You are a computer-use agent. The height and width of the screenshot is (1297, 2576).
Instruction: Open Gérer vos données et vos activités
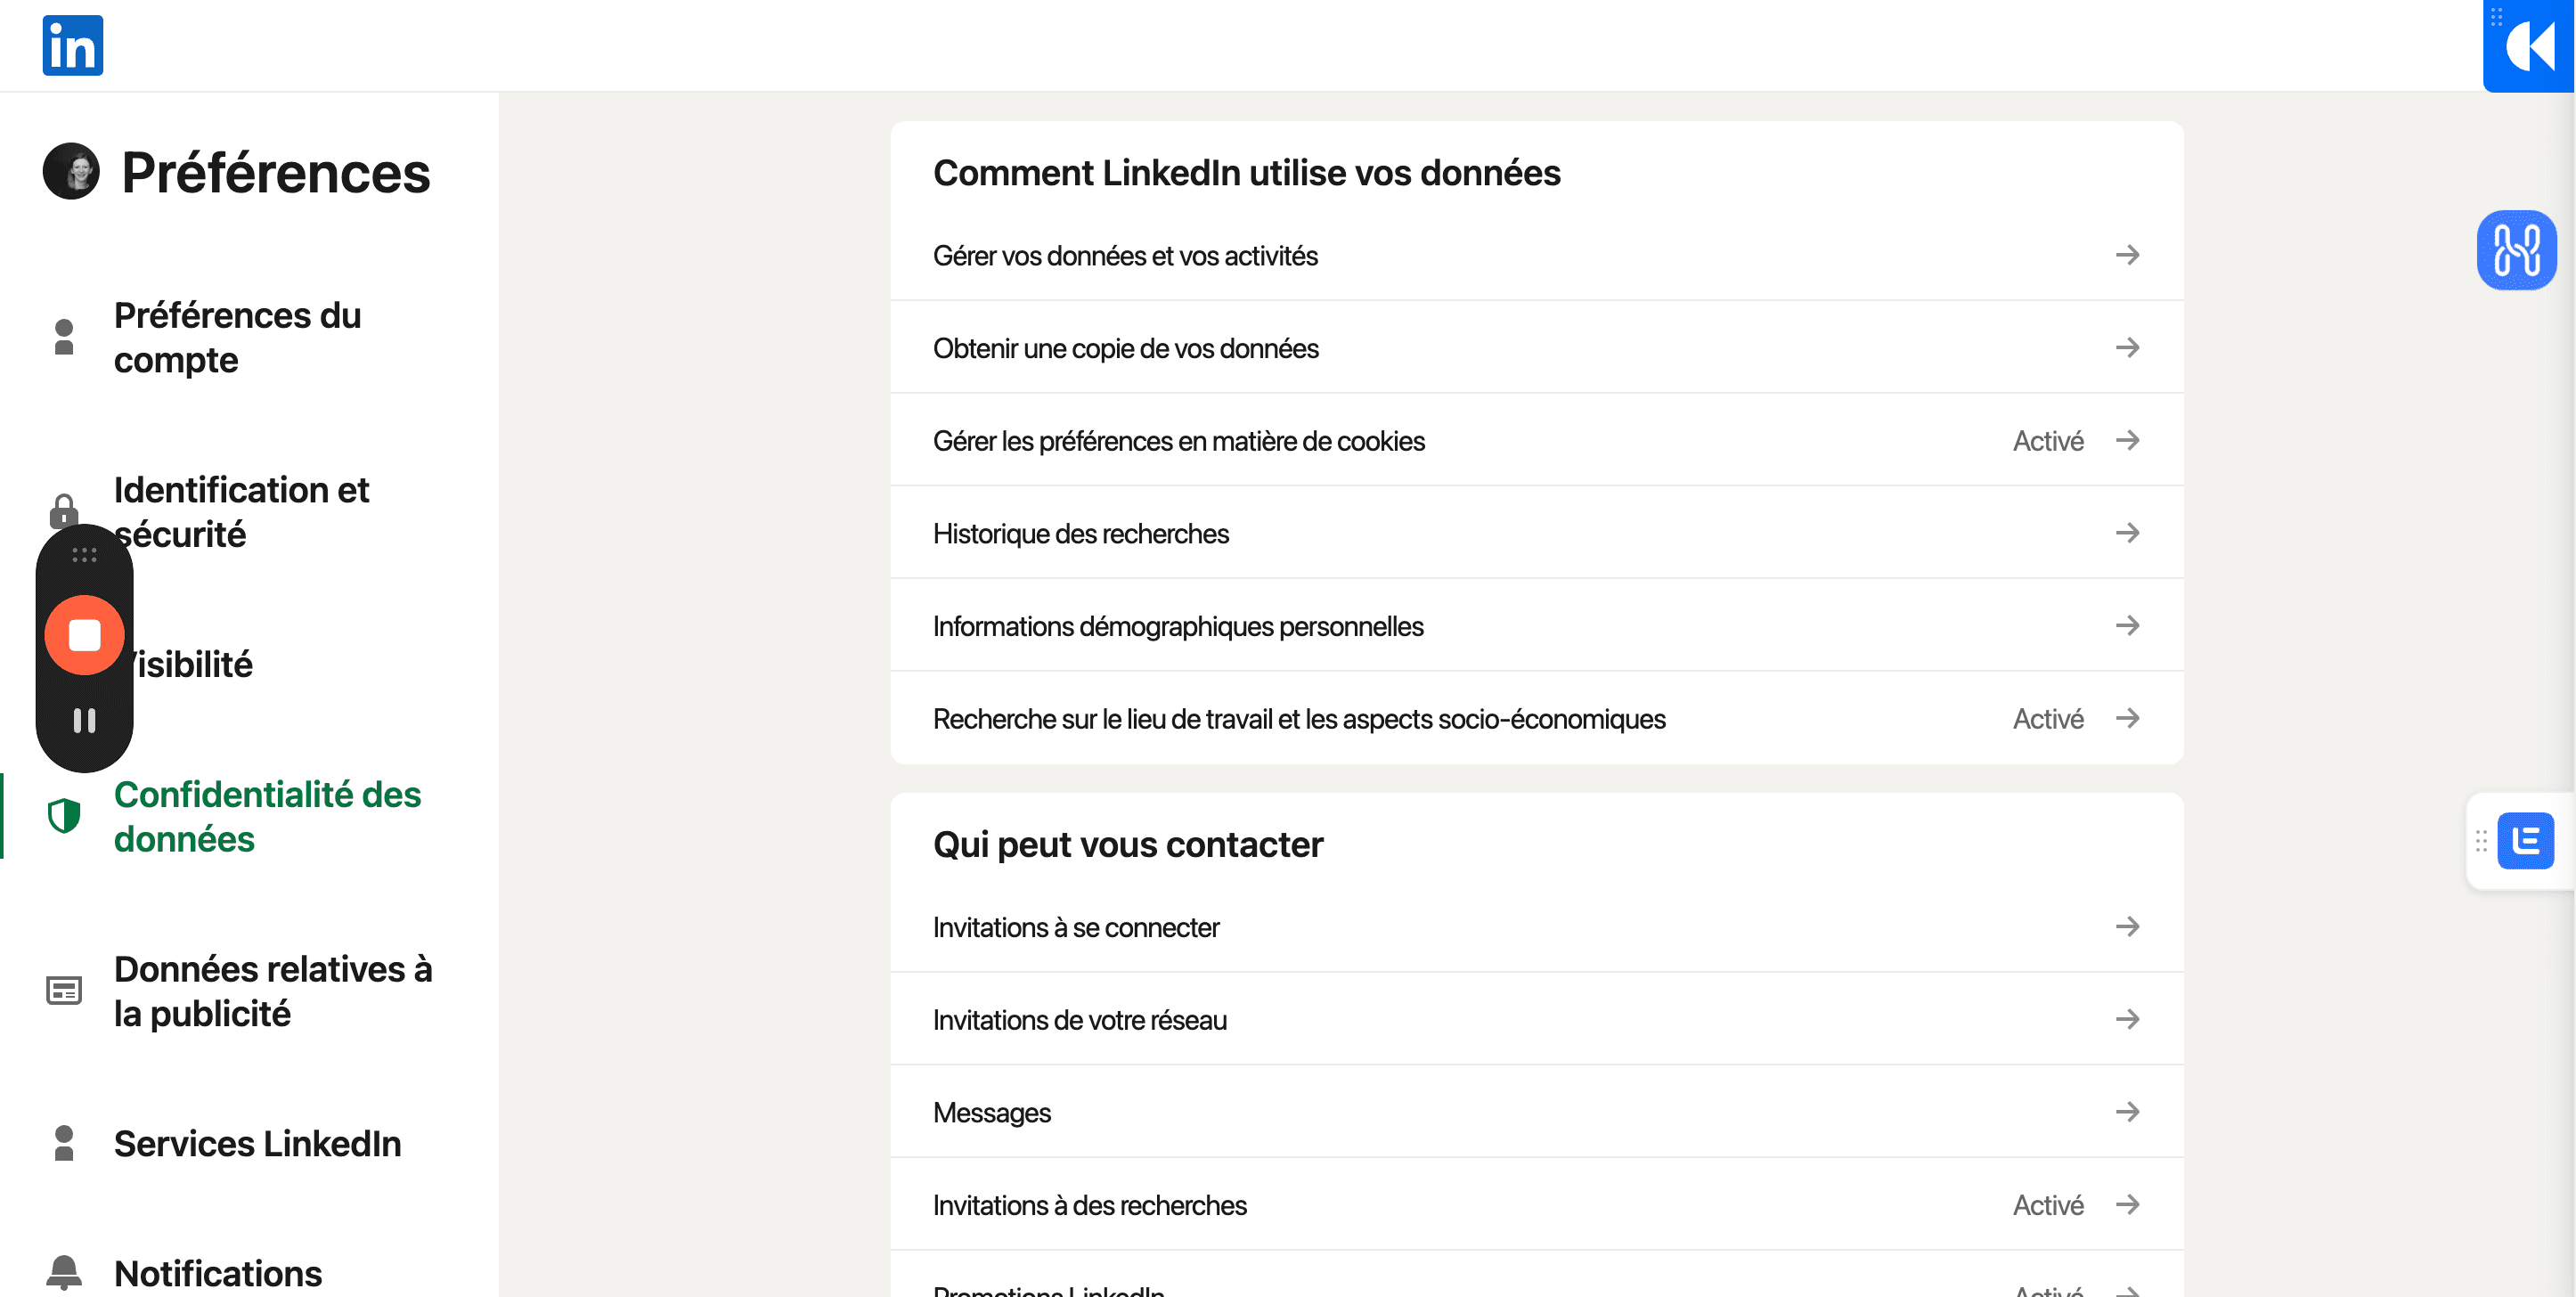coord(1536,255)
